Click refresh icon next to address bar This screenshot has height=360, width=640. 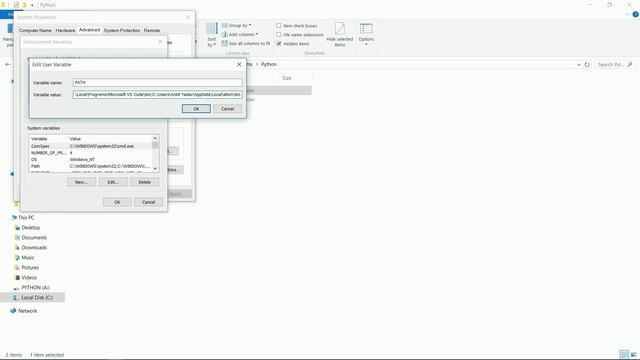point(587,64)
